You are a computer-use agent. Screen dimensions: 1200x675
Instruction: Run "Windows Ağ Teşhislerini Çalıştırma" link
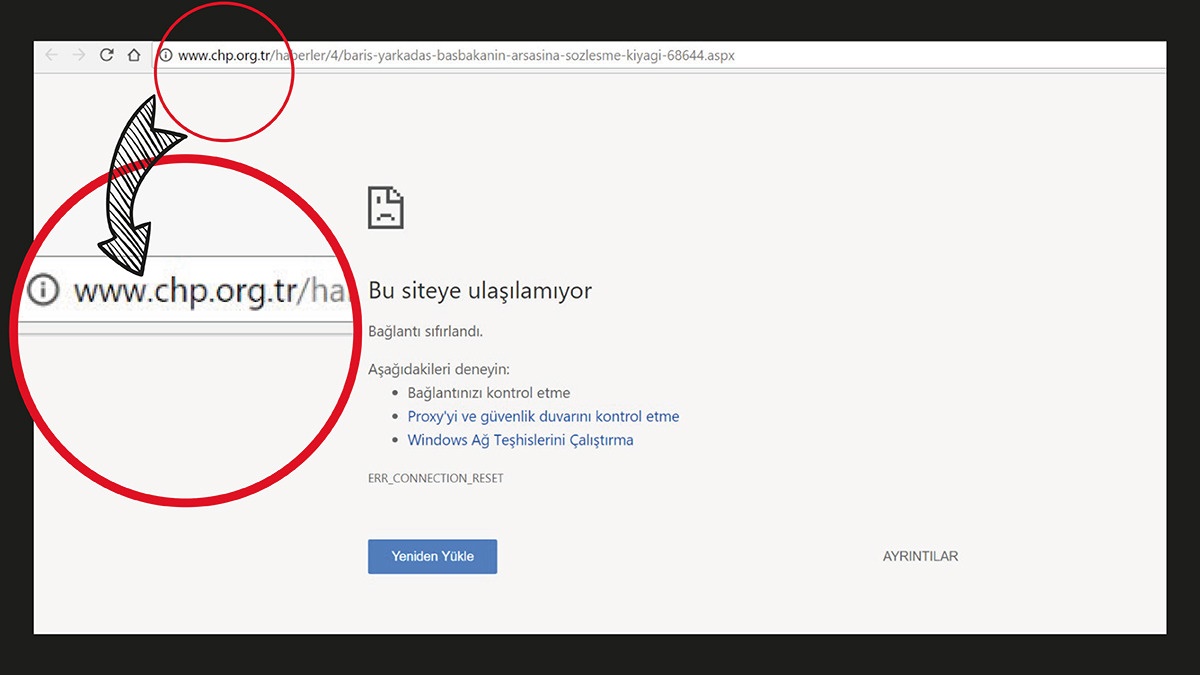pos(520,440)
